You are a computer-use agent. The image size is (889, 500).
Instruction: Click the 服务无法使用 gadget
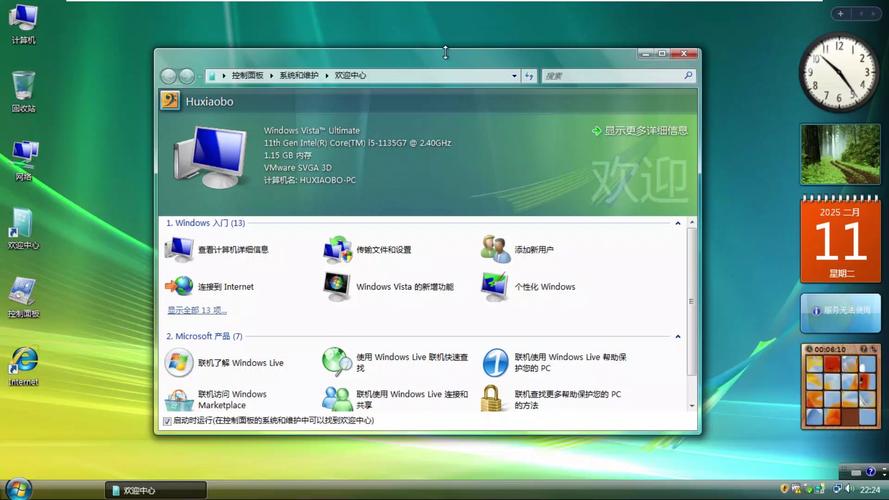[840, 311]
